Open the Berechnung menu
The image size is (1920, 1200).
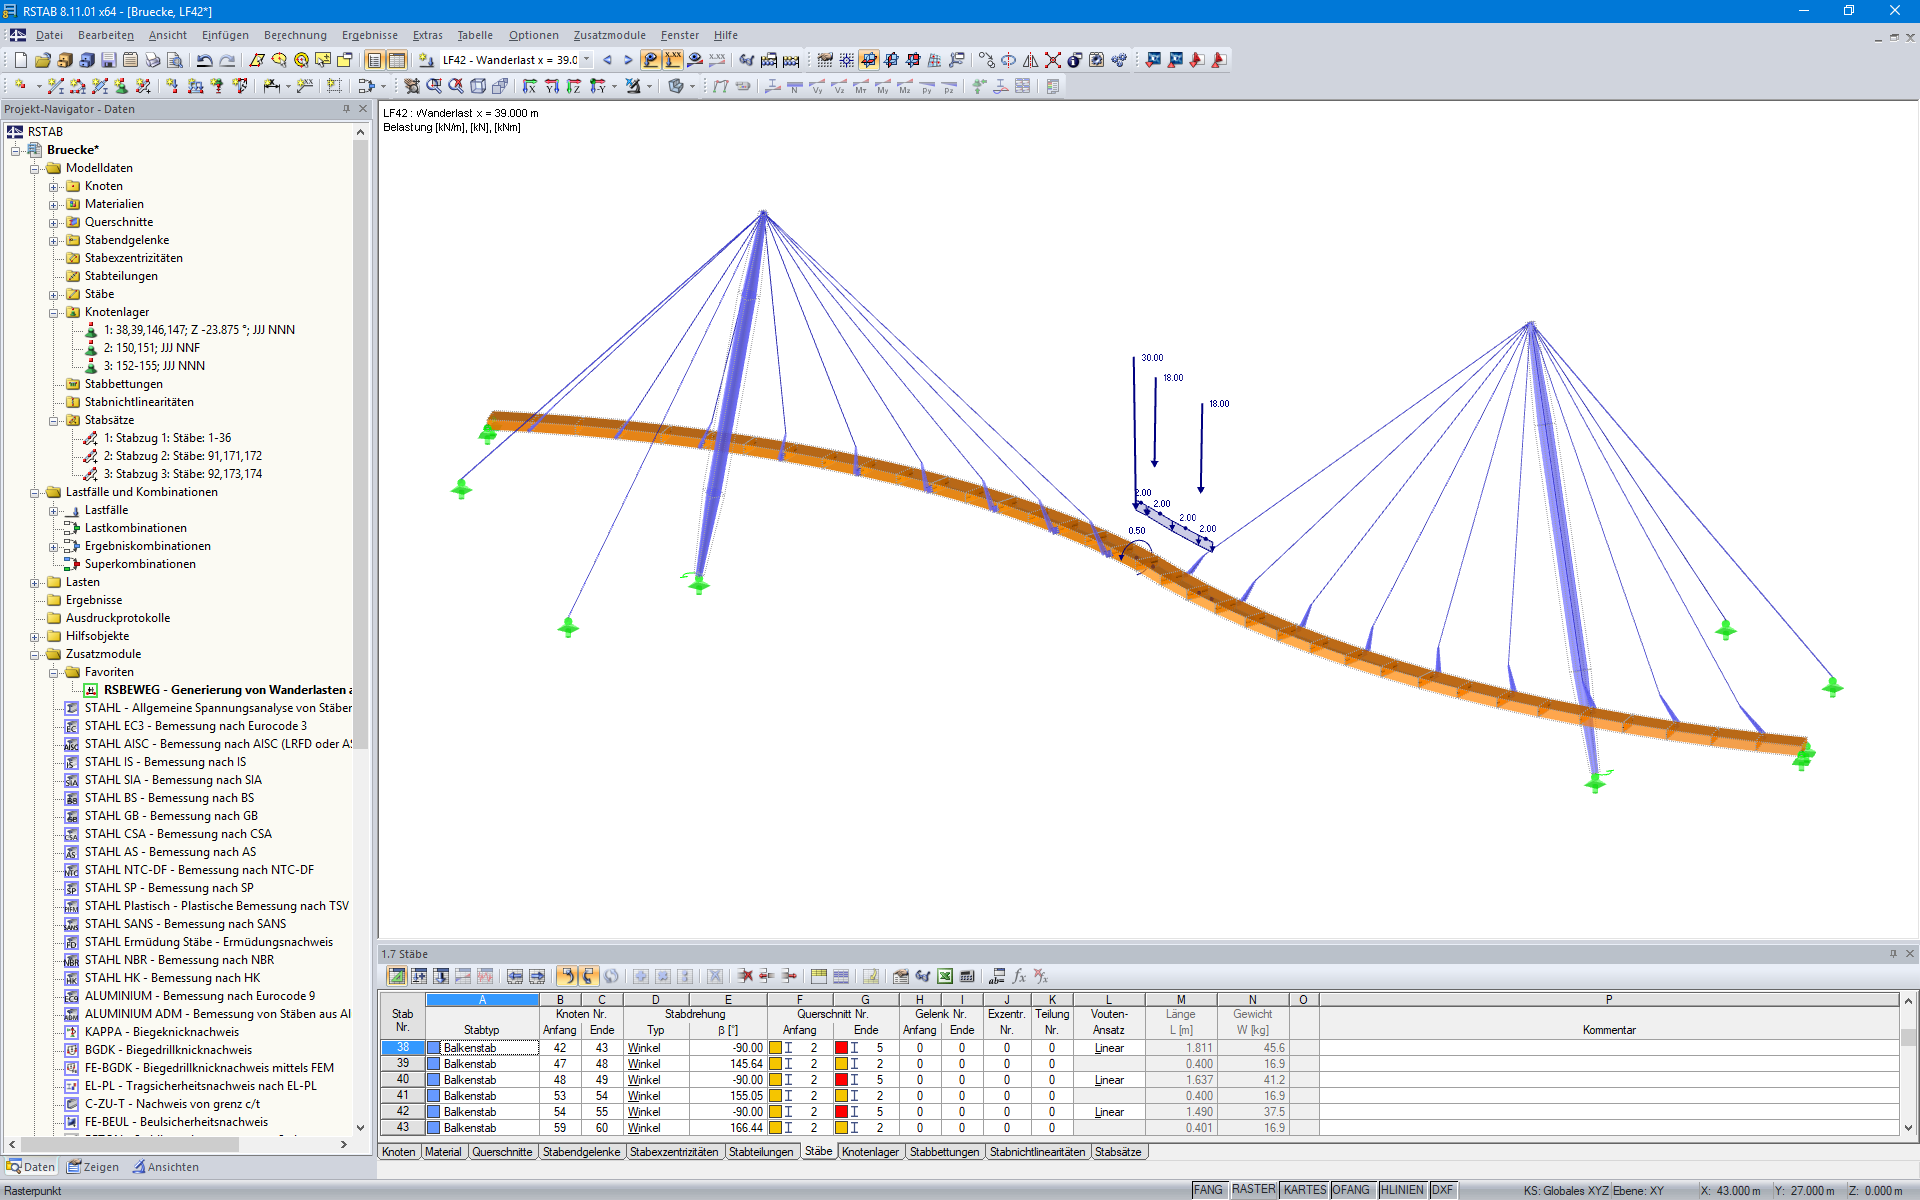[295, 35]
